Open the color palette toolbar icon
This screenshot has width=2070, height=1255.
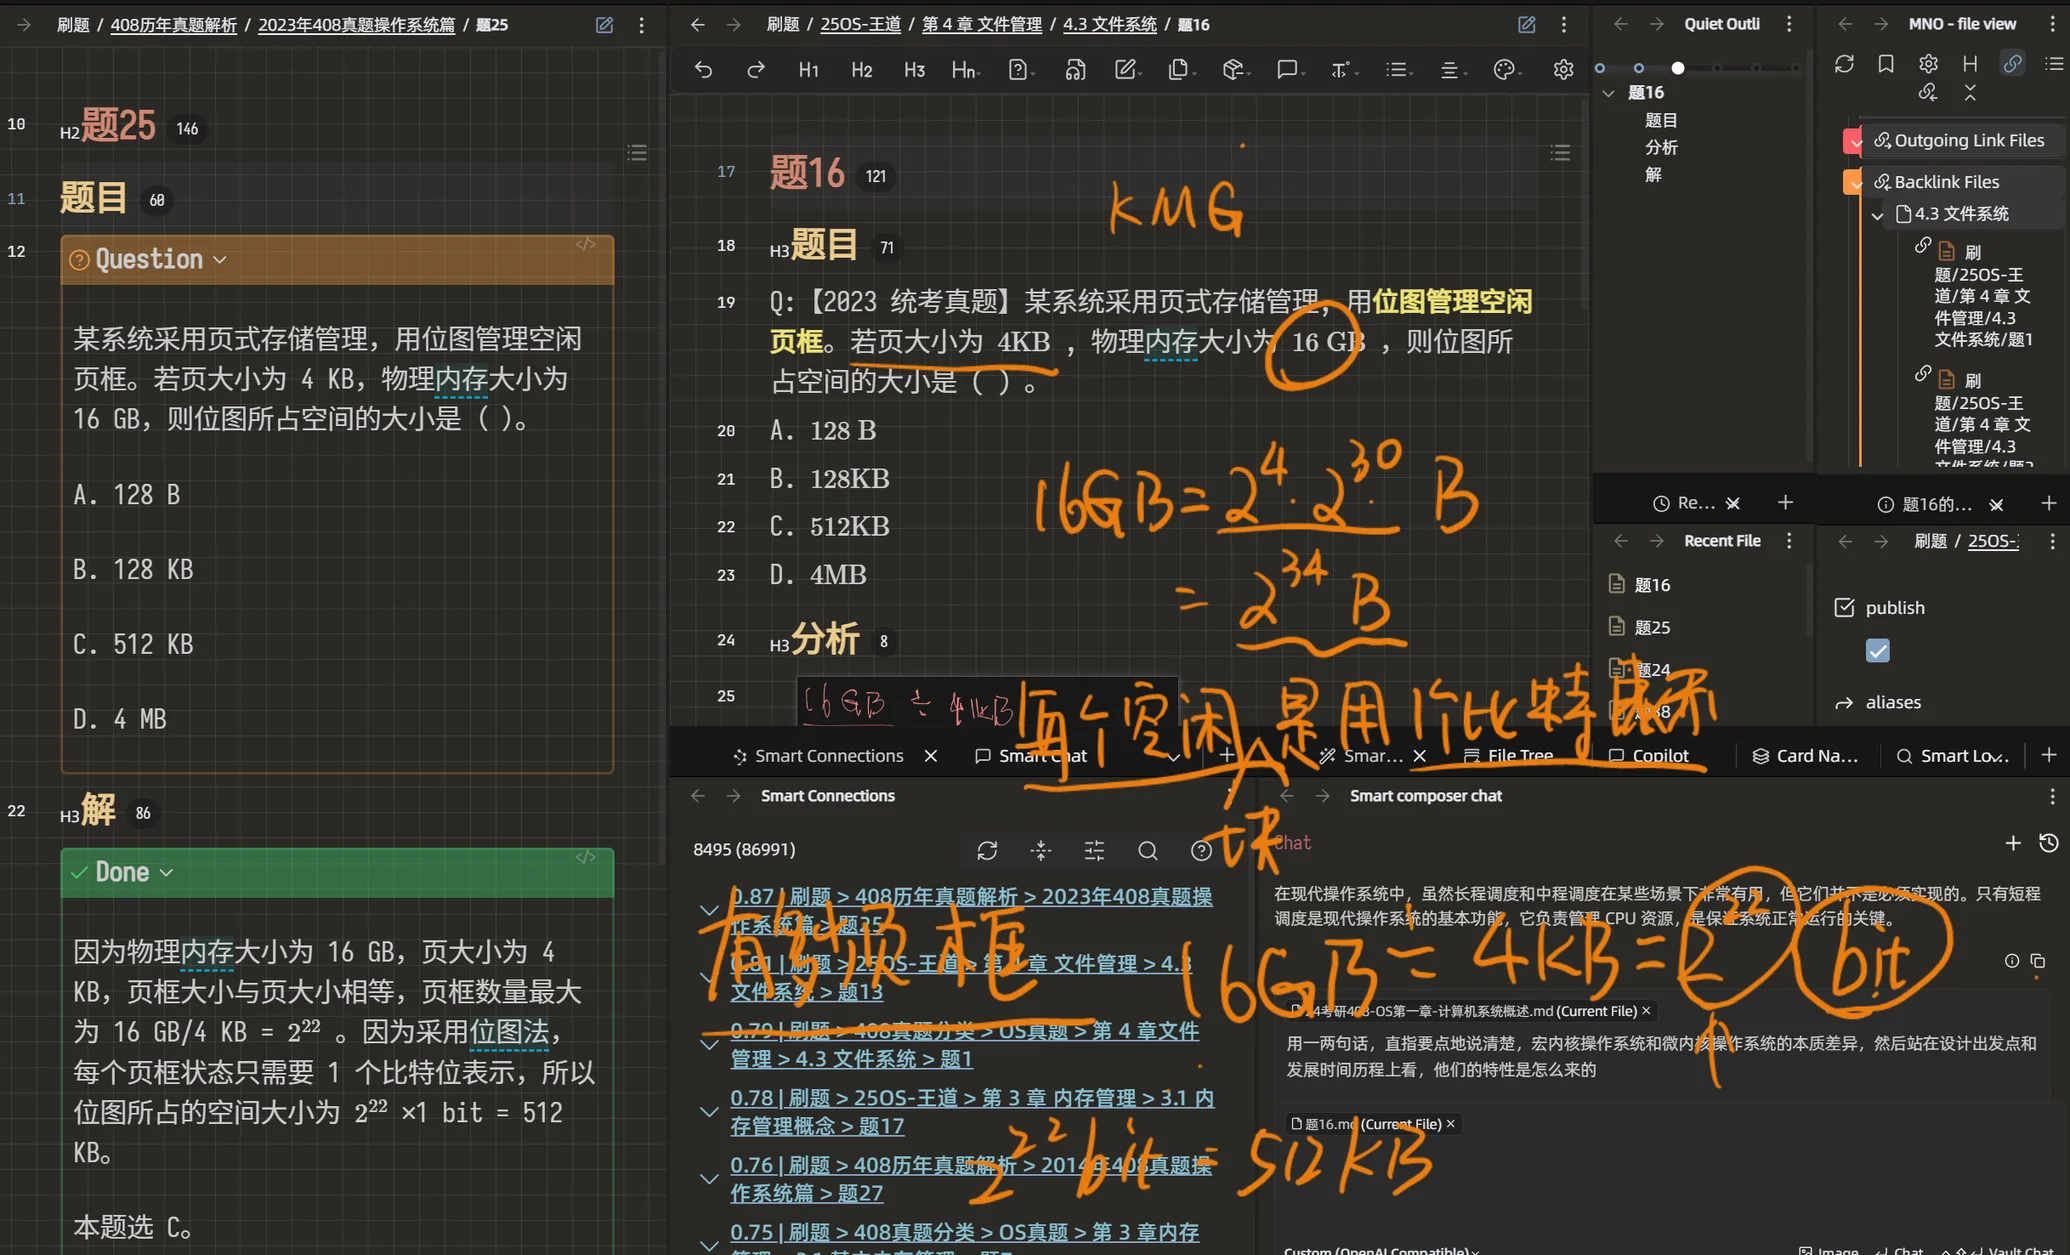[x=1503, y=69]
